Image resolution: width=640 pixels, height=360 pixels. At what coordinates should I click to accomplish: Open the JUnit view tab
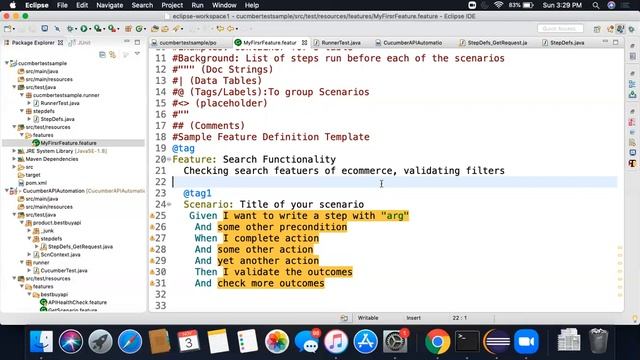click(x=80, y=42)
